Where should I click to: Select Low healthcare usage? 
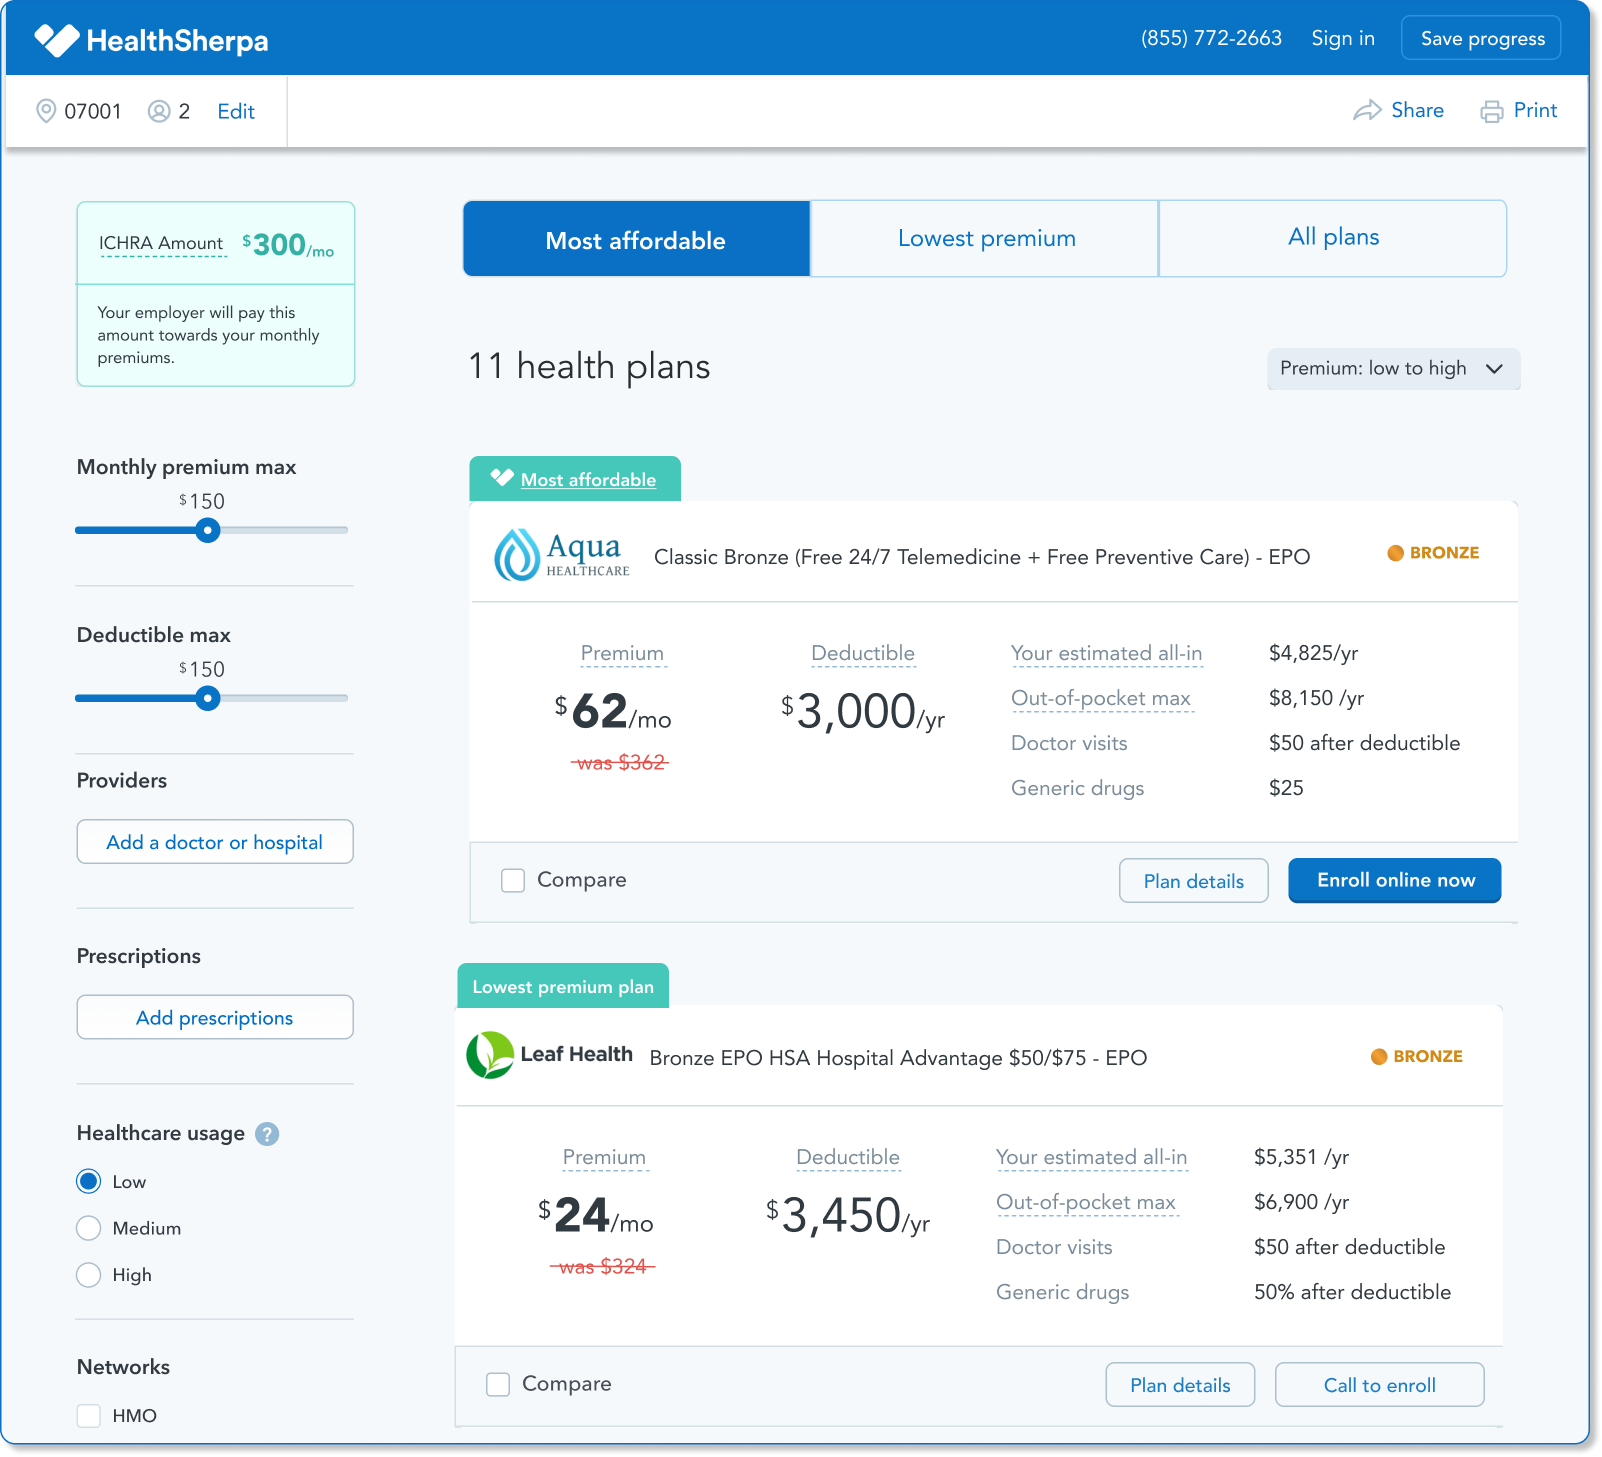(x=89, y=1181)
